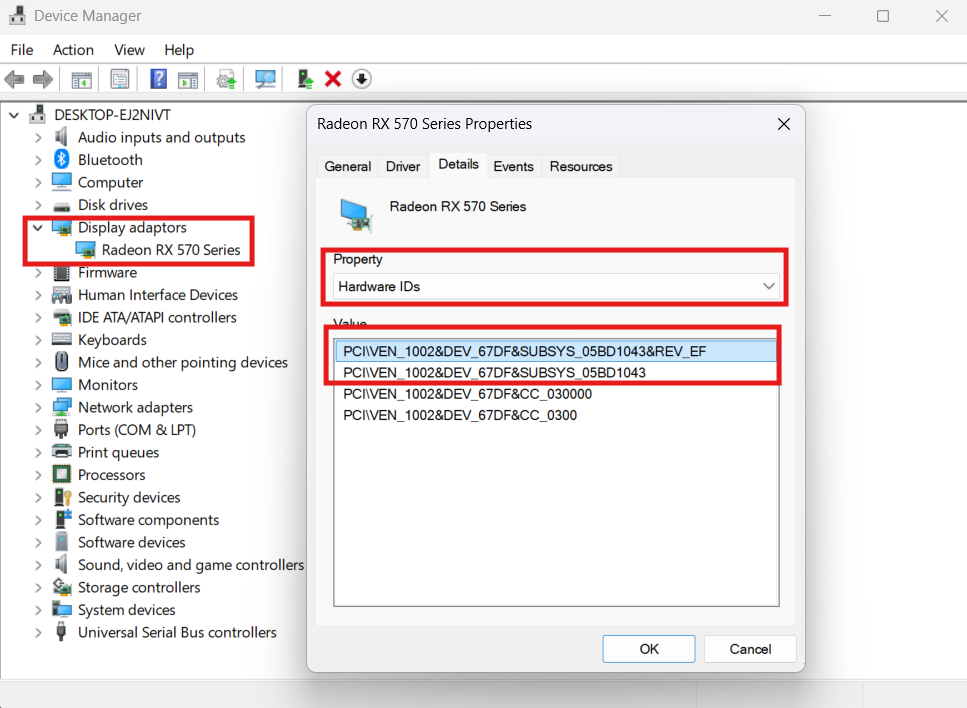Select the Details tab
The image size is (967, 708).
point(458,164)
